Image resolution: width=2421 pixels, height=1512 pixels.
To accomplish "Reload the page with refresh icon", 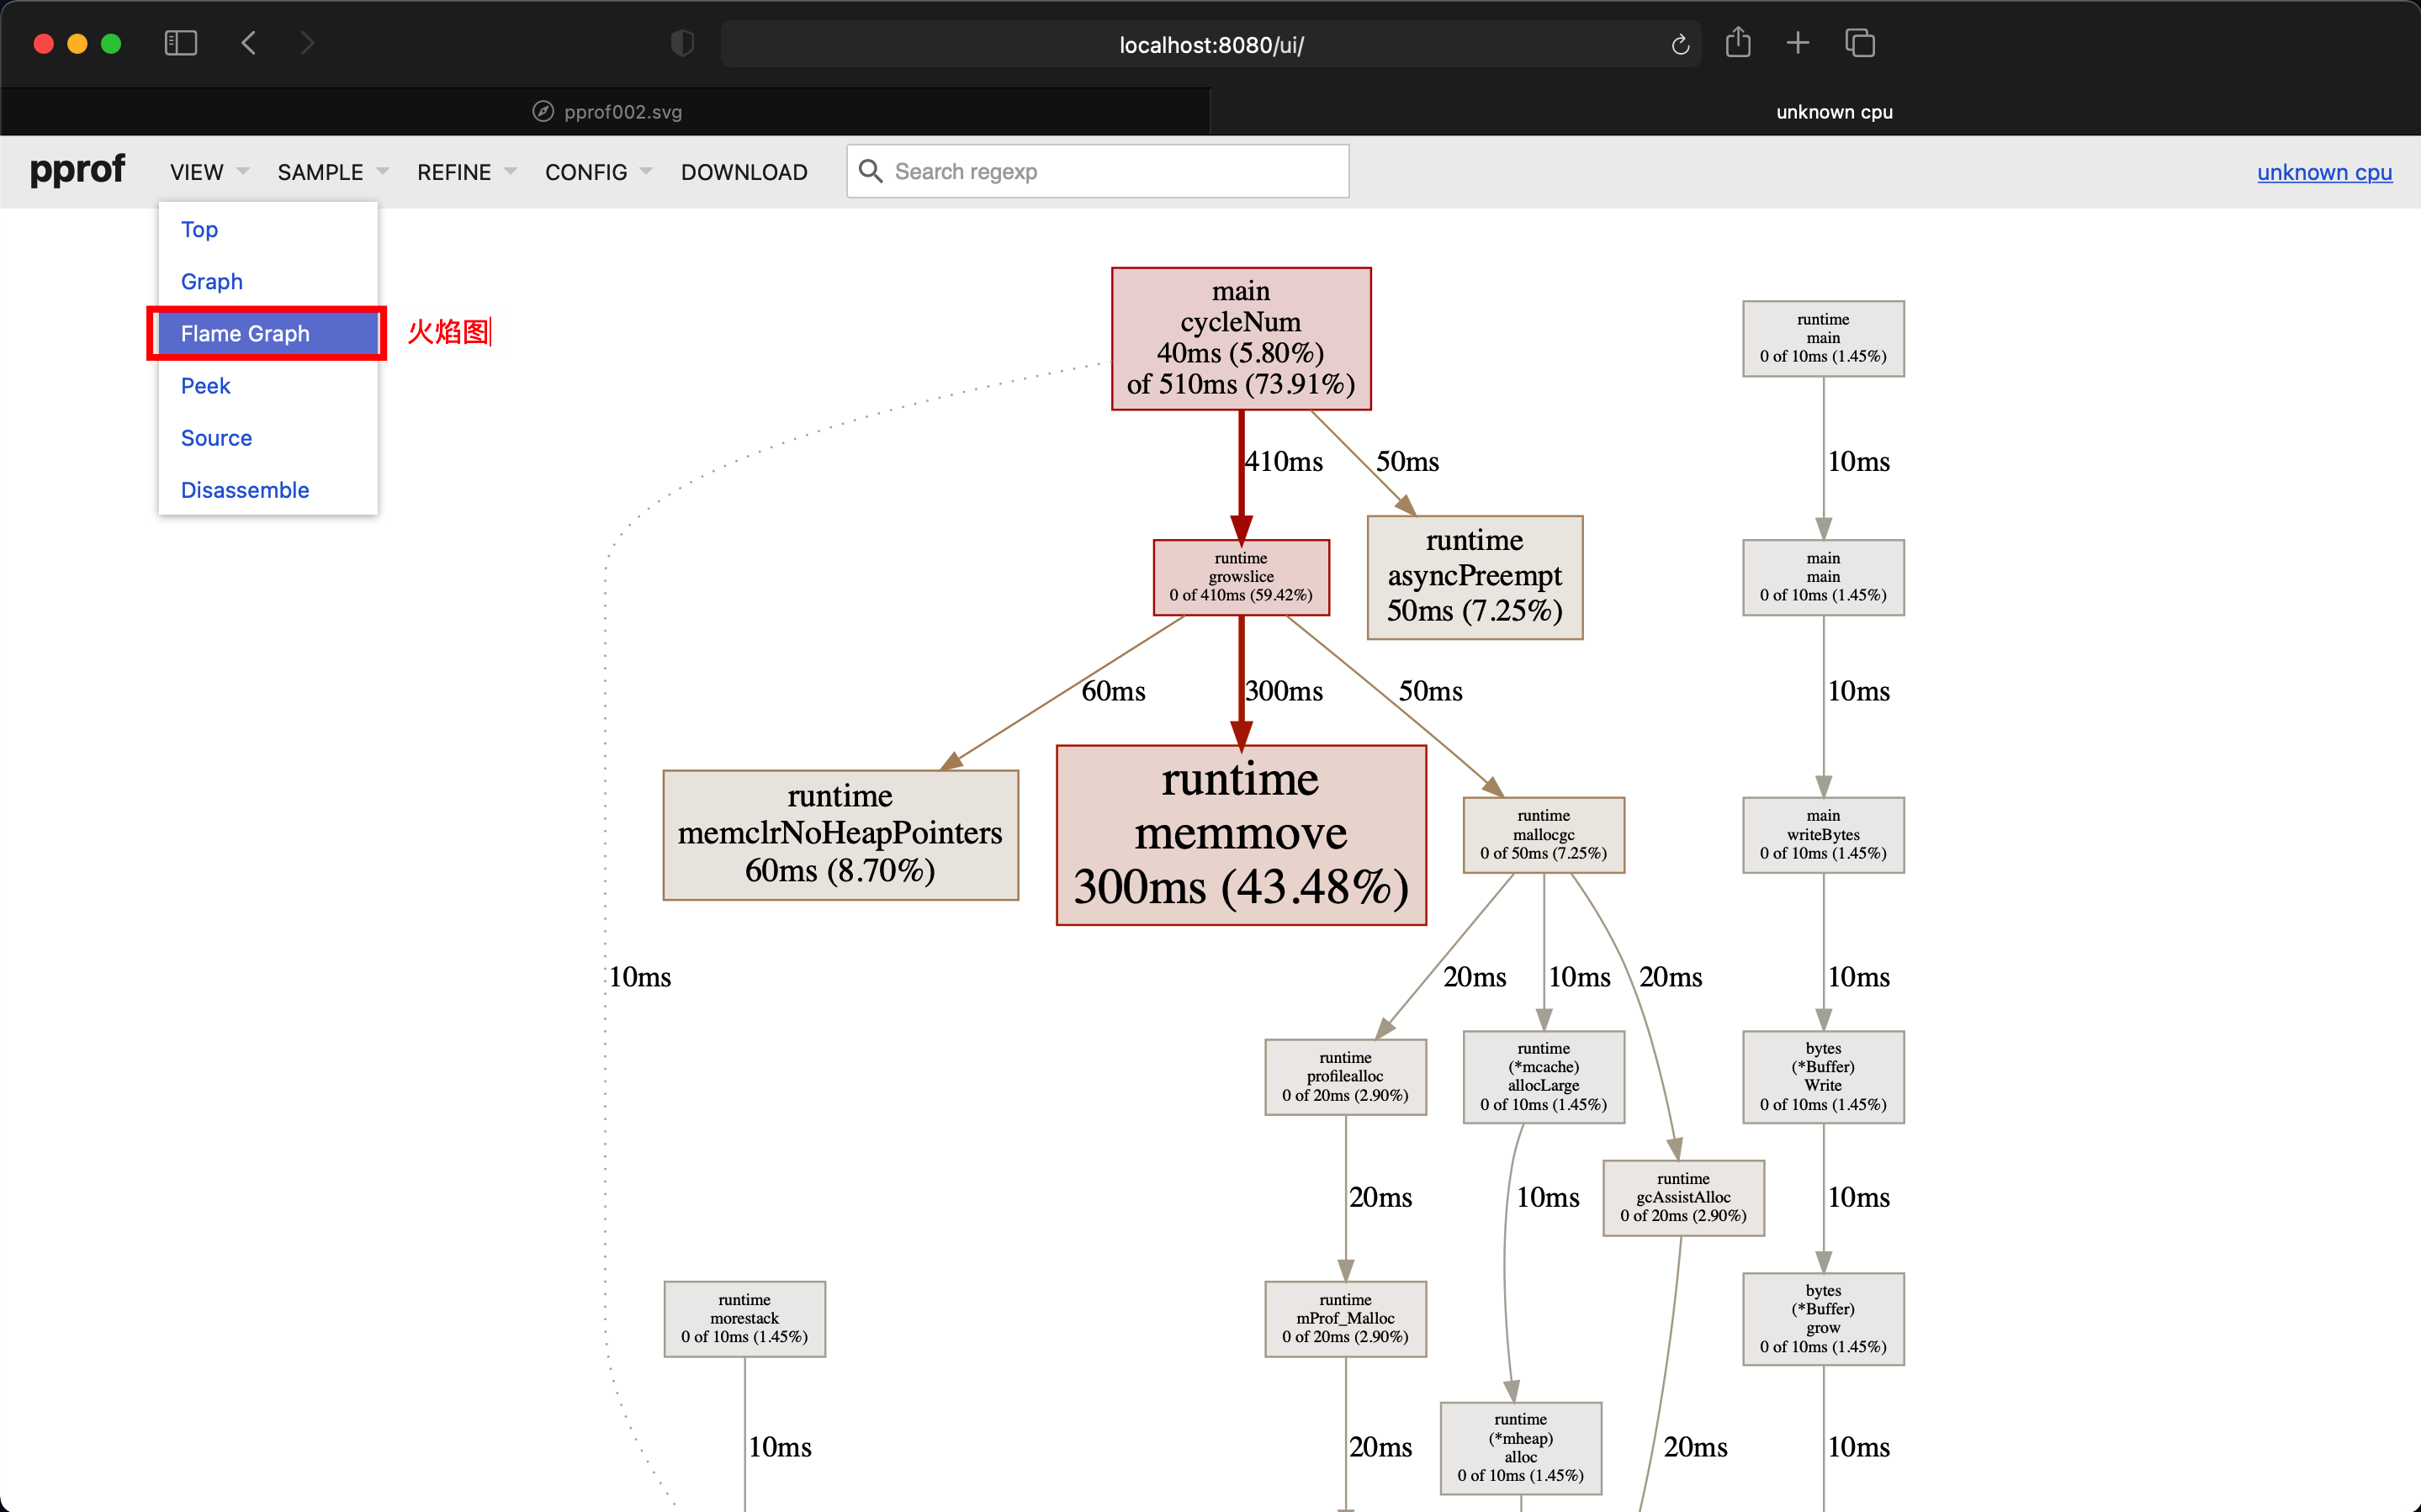I will click(1680, 44).
